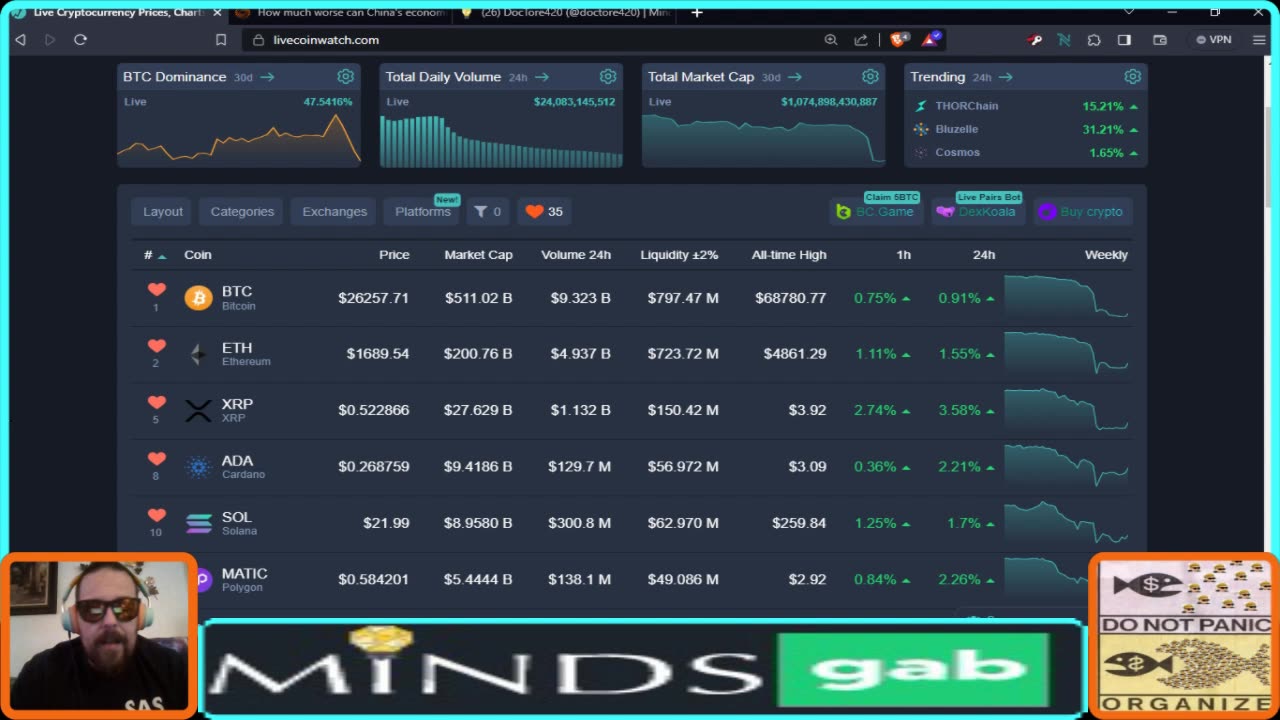This screenshot has height=720, width=1280.
Task: Click the Buy crypto button
Action: pyautogui.click(x=1081, y=211)
